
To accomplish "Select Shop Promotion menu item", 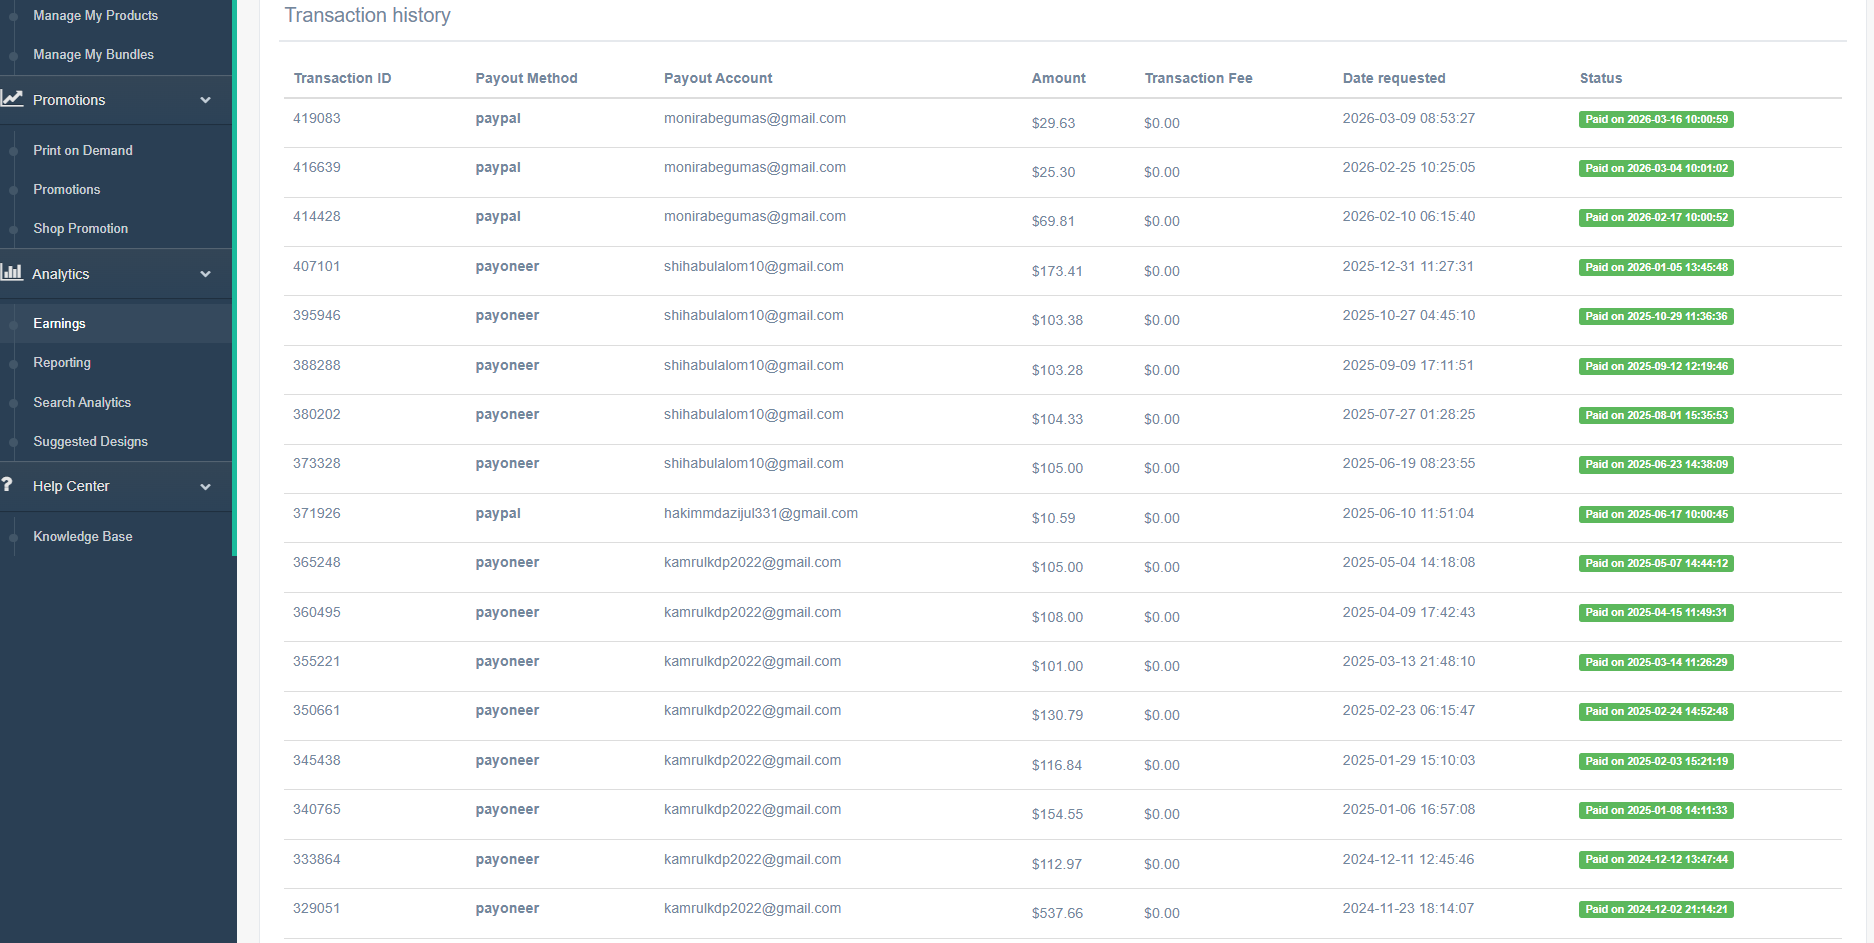I will pos(80,229).
